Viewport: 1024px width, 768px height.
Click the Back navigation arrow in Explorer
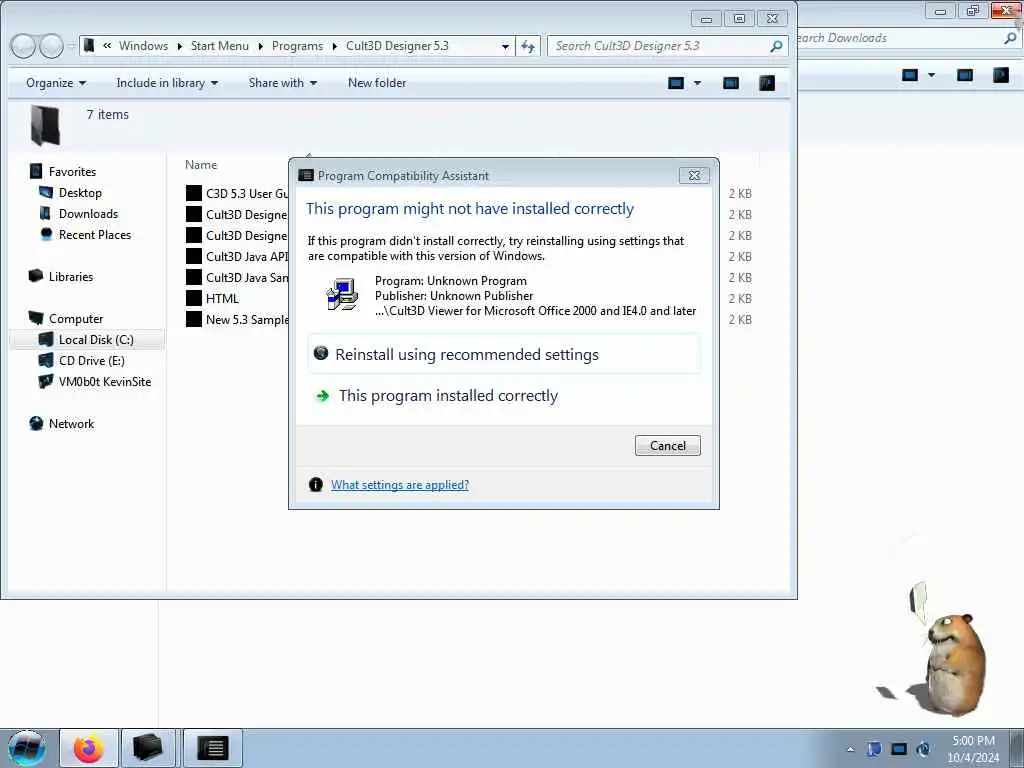tap(24, 46)
